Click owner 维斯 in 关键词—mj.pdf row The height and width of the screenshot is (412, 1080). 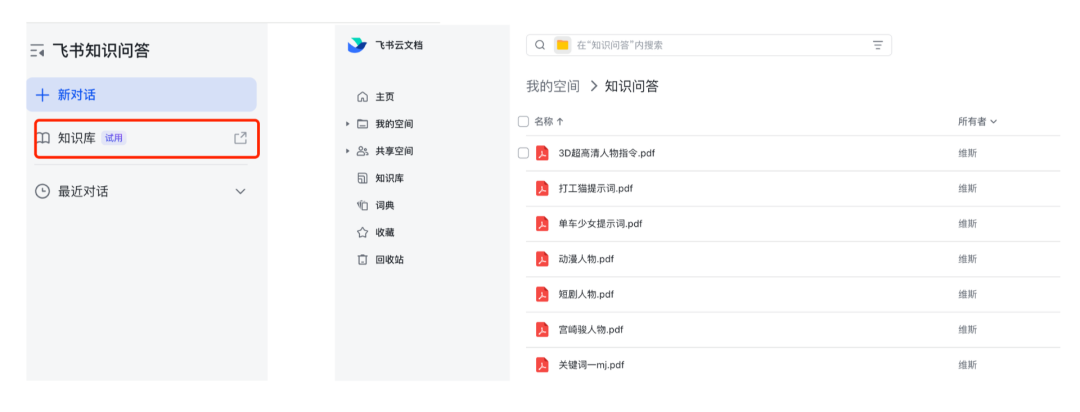point(967,364)
